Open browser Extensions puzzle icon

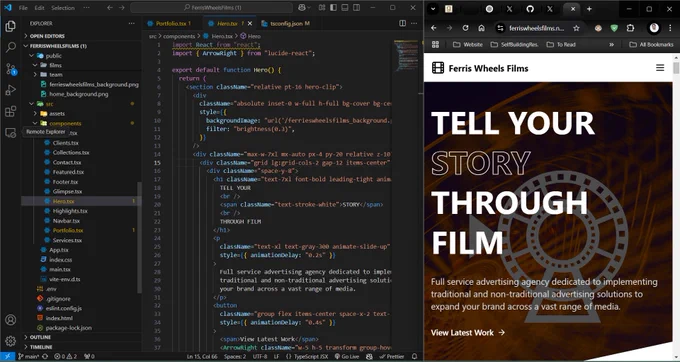(630, 28)
